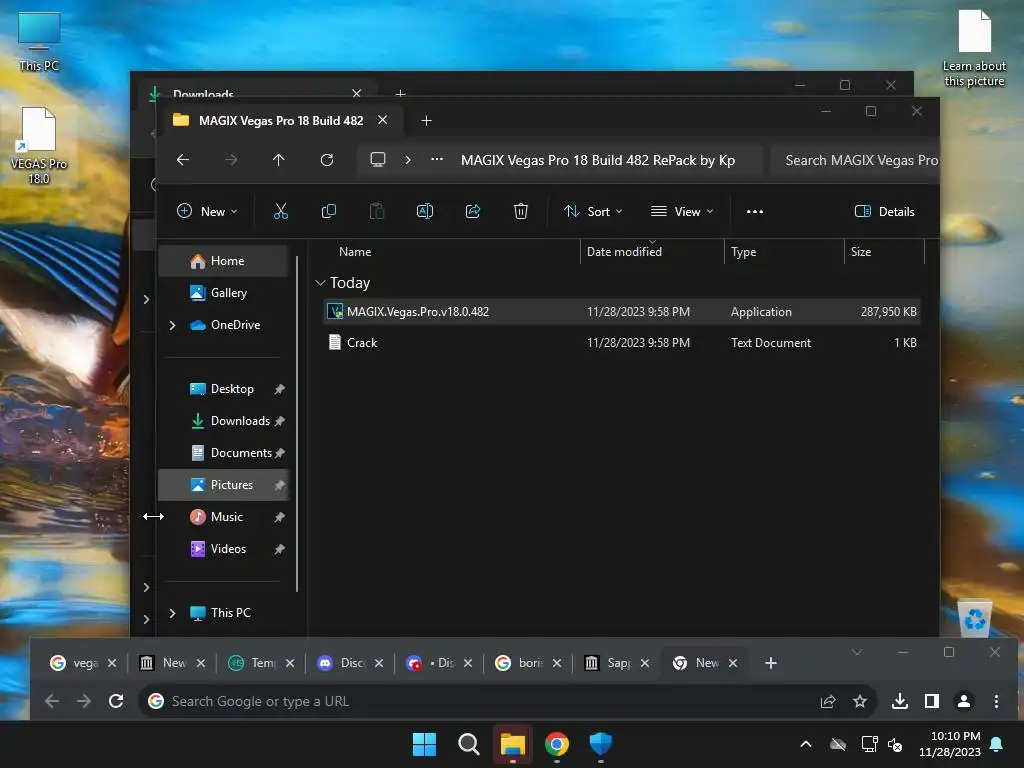1024x768 pixels.
Task: Go up one folder level in Explorer
Action: (x=279, y=160)
